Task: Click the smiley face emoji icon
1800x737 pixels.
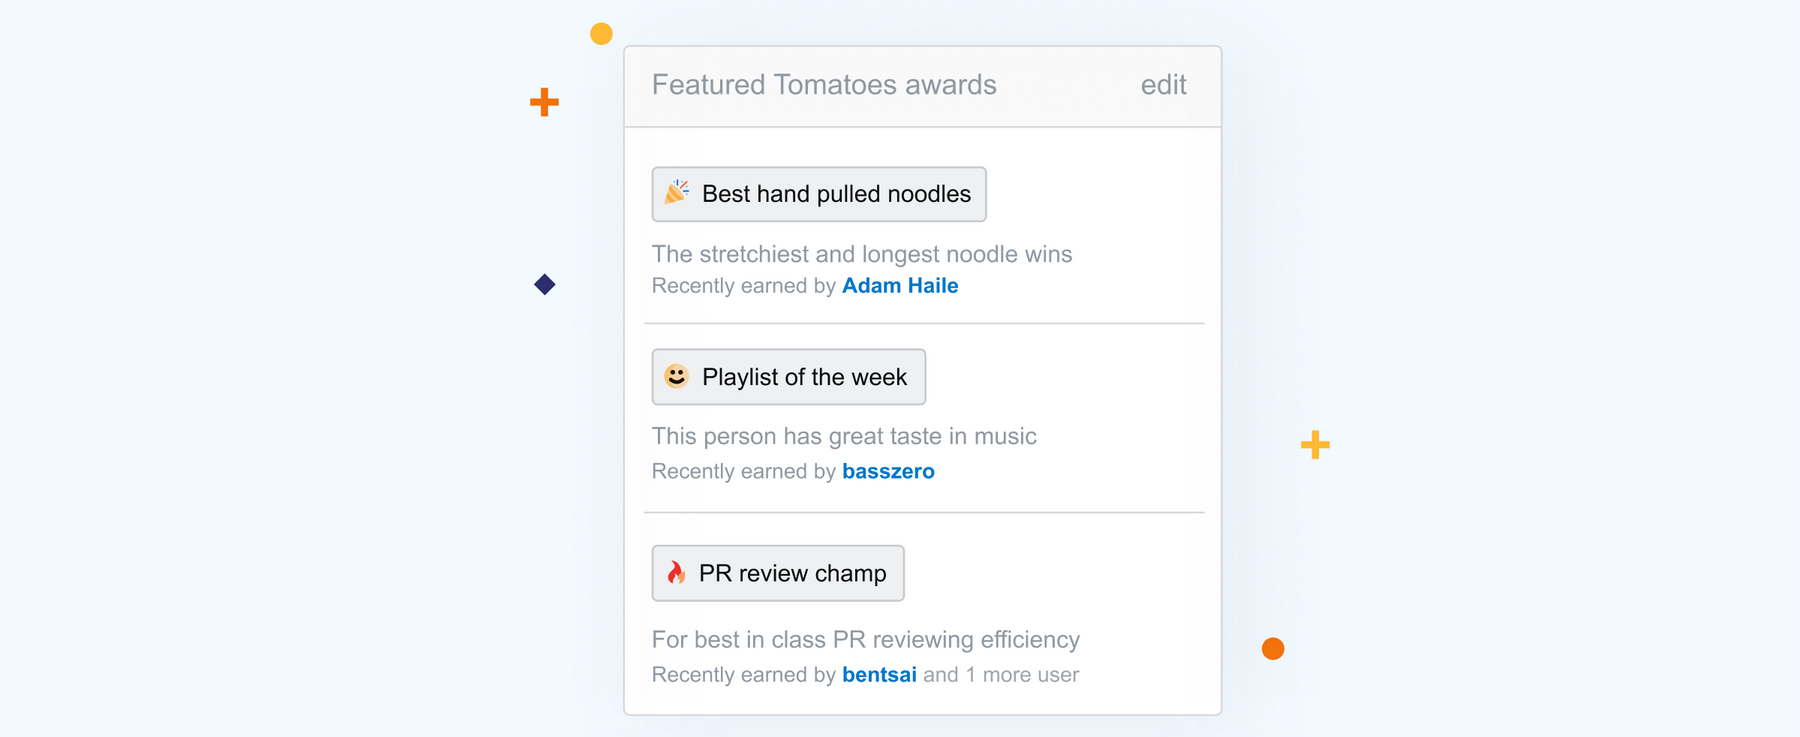Action: (x=677, y=376)
